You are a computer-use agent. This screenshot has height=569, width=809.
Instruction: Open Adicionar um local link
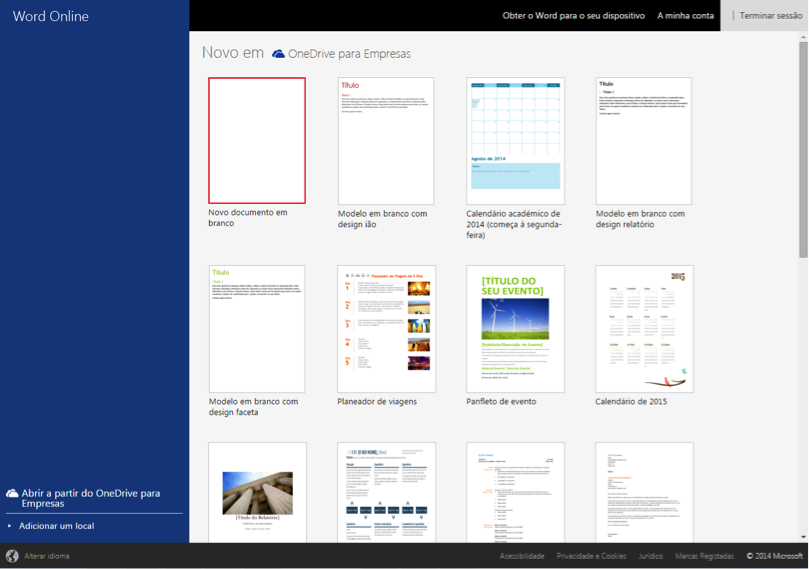click(x=56, y=526)
